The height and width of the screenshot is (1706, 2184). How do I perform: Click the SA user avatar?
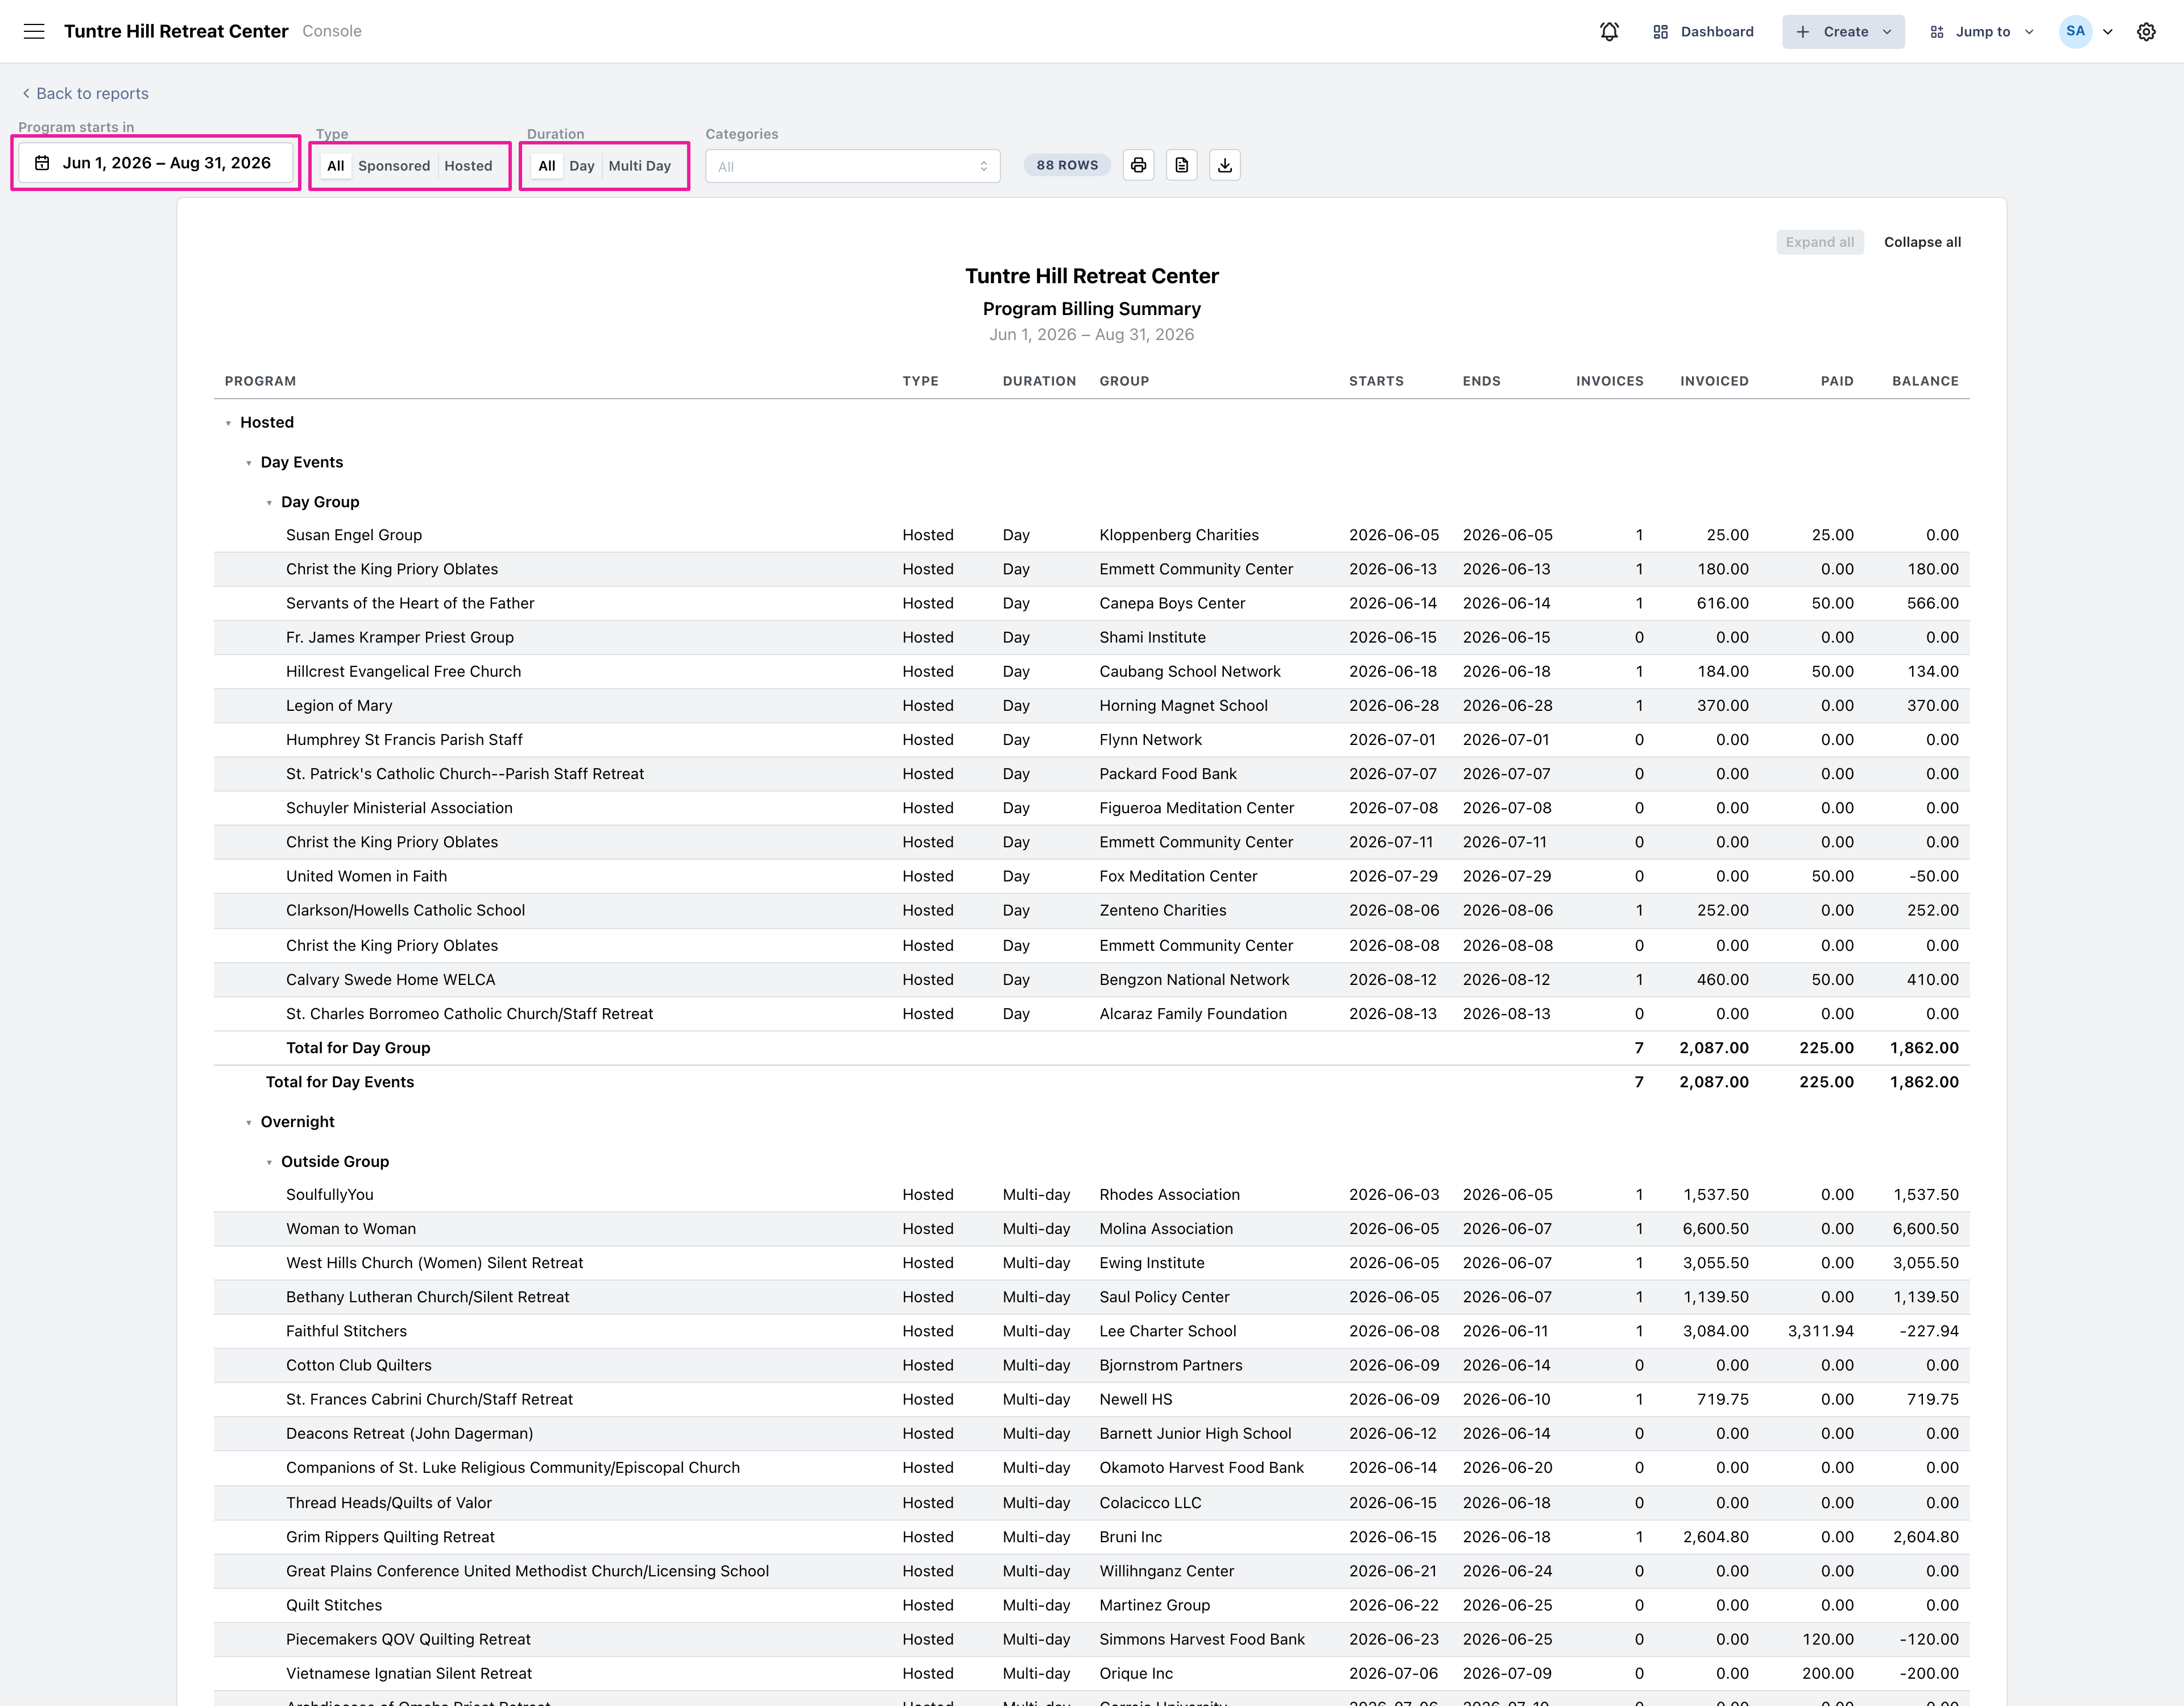pyautogui.click(x=2075, y=31)
